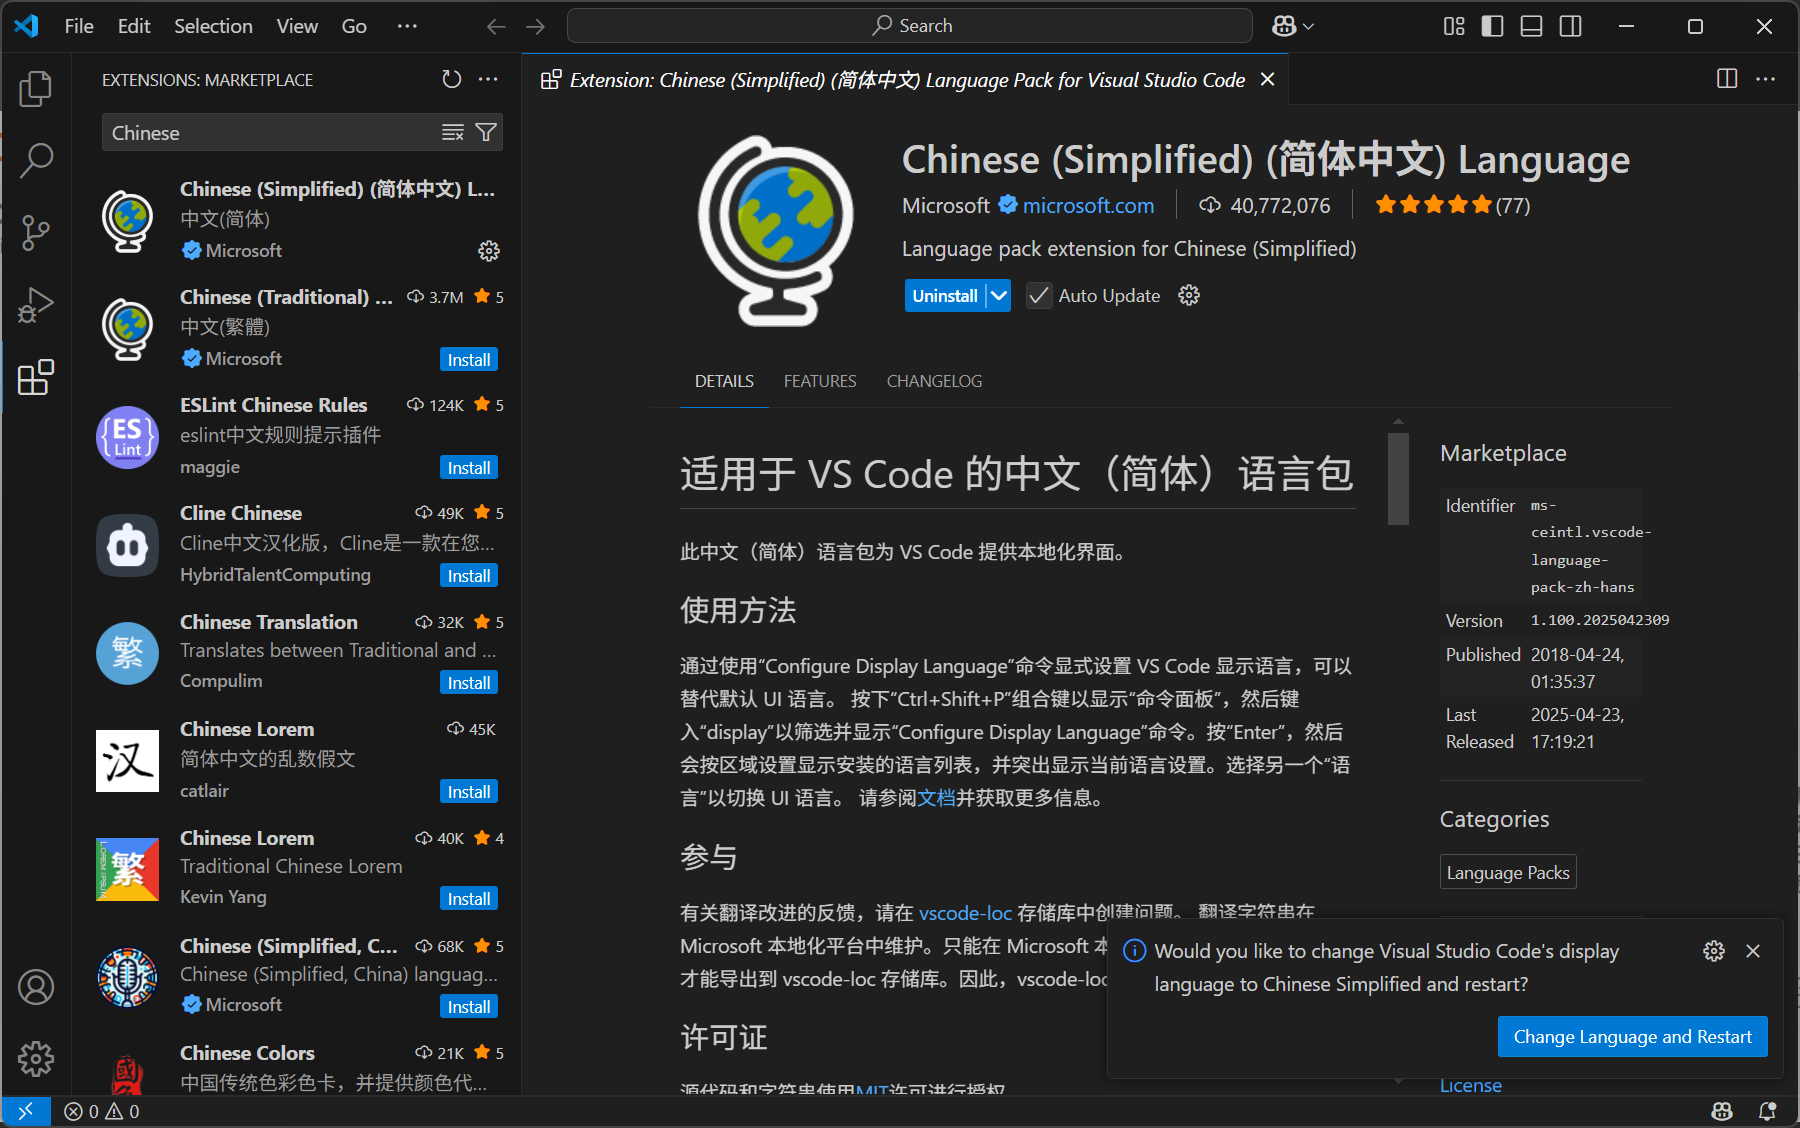
Task: Install Cline Chinese extension
Action: (x=469, y=576)
